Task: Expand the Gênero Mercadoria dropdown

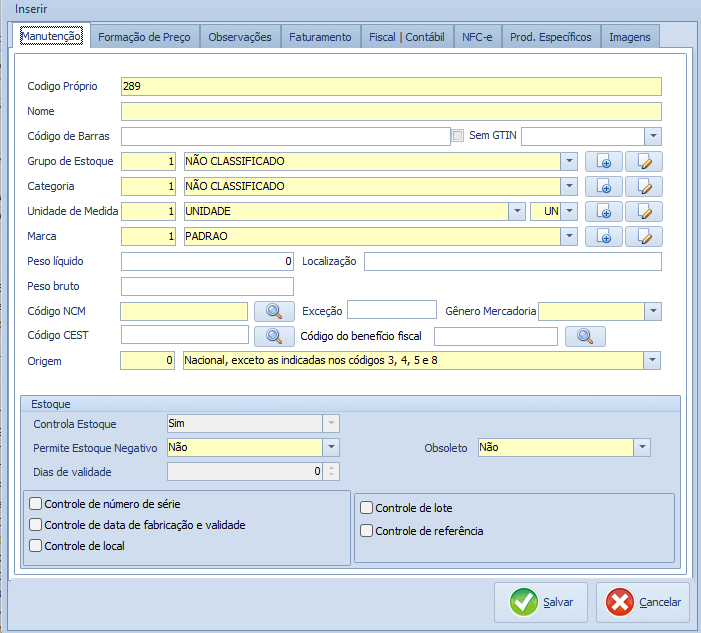Action: pos(652,311)
